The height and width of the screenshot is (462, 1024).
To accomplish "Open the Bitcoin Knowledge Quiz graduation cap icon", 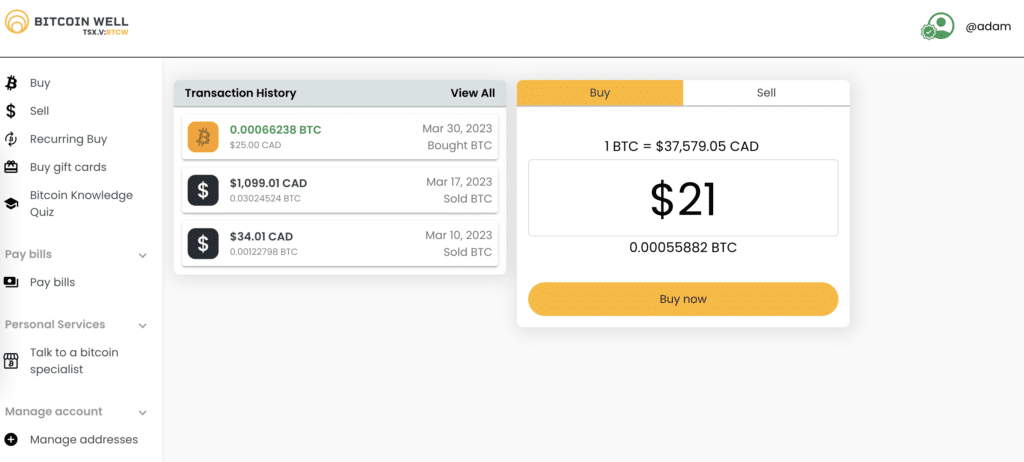I will 11,203.
